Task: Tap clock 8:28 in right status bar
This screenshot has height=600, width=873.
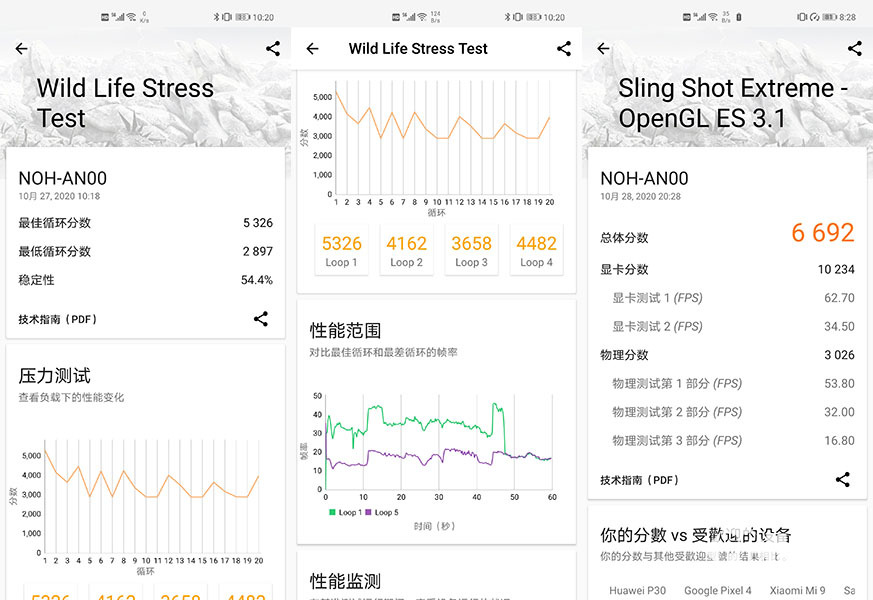Action: coord(847,17)
